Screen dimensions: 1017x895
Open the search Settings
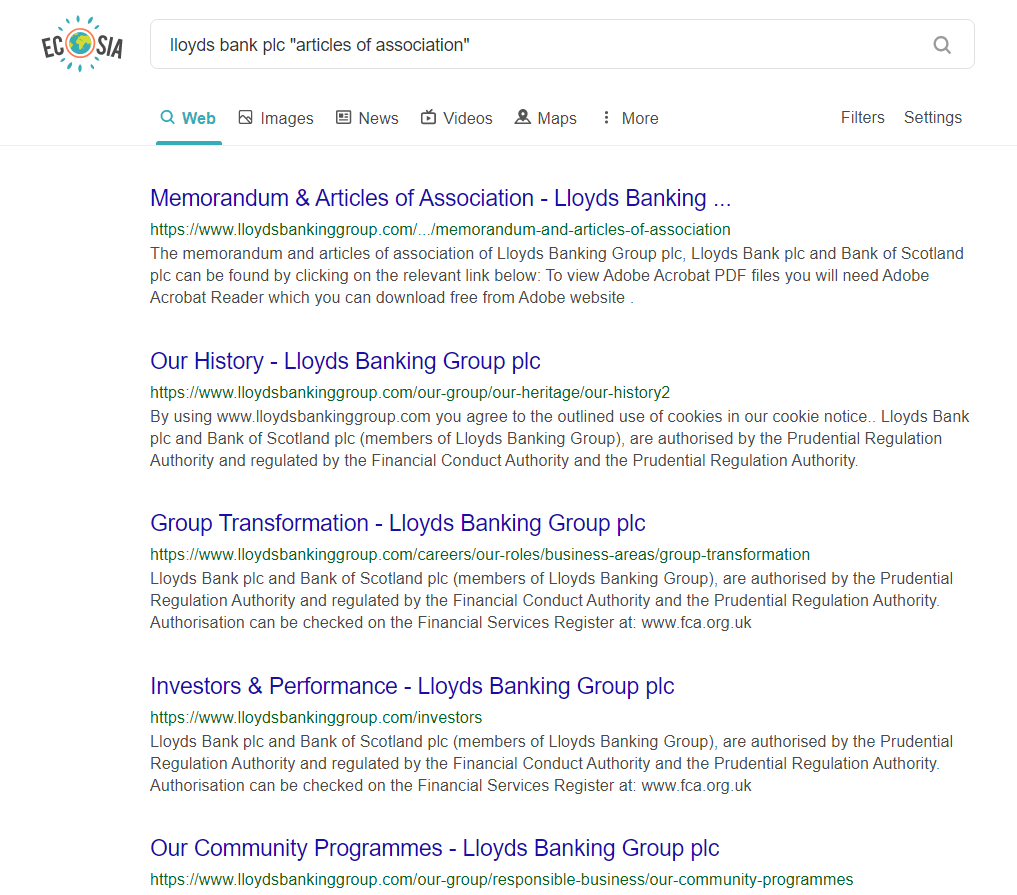point(933,117)
